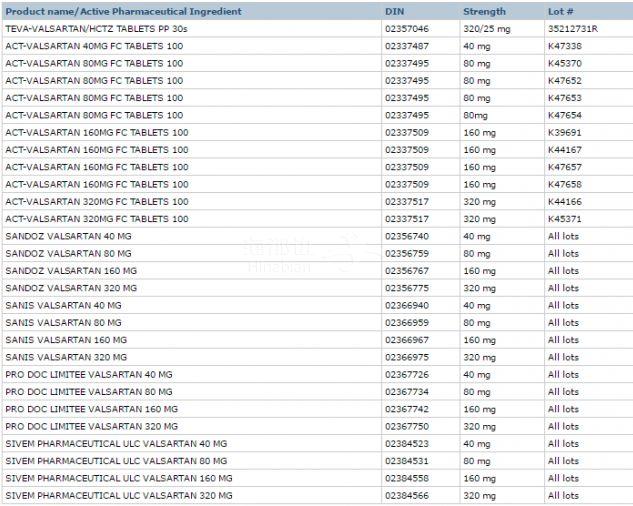Click DIN 02356775

407,288
